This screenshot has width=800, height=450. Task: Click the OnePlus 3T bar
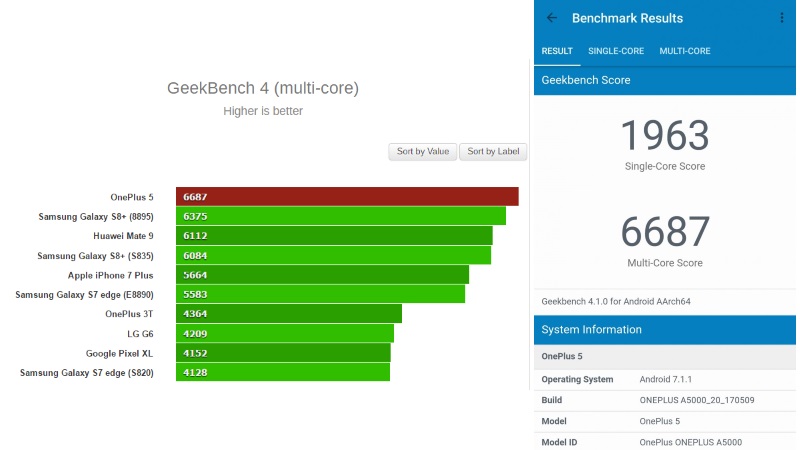coord(289,314)
